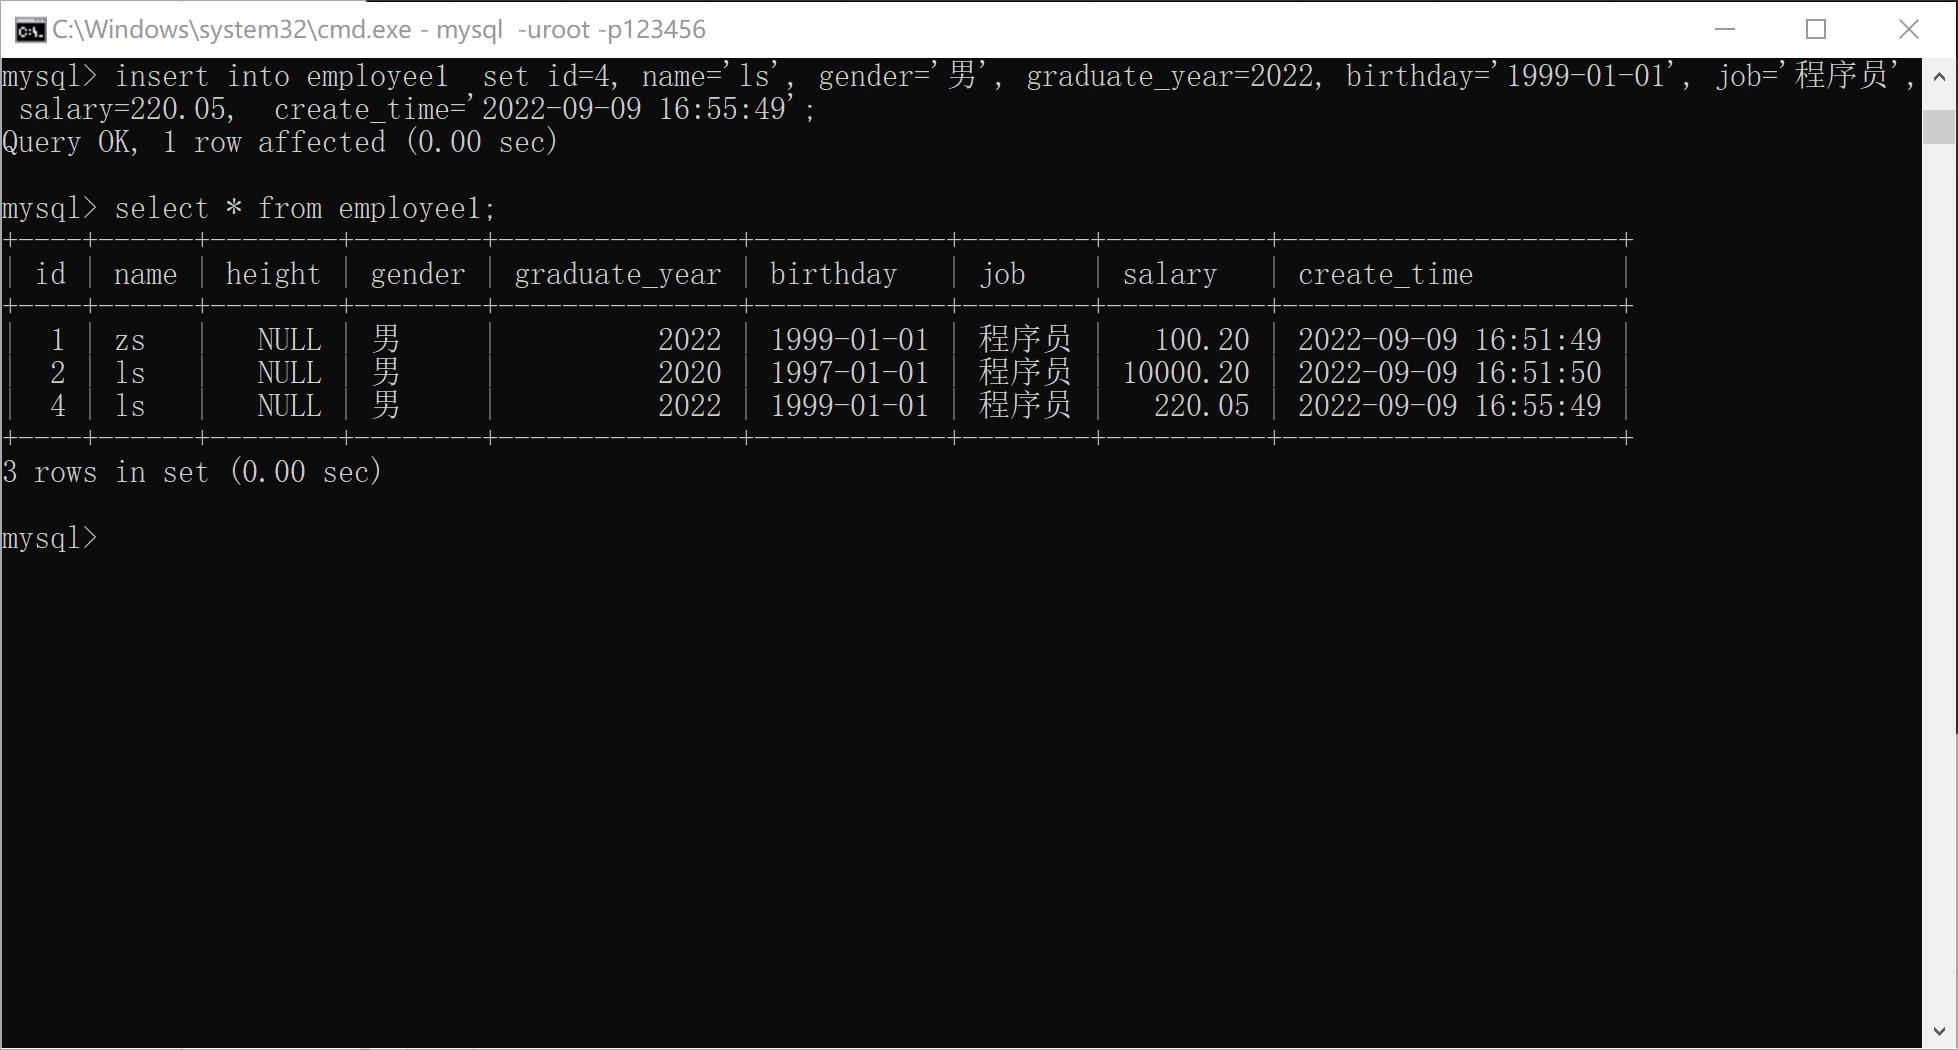Click 程序员 job cell in row id 1
This screenshot has width=1958, height=1050.
click(1025, 340)
